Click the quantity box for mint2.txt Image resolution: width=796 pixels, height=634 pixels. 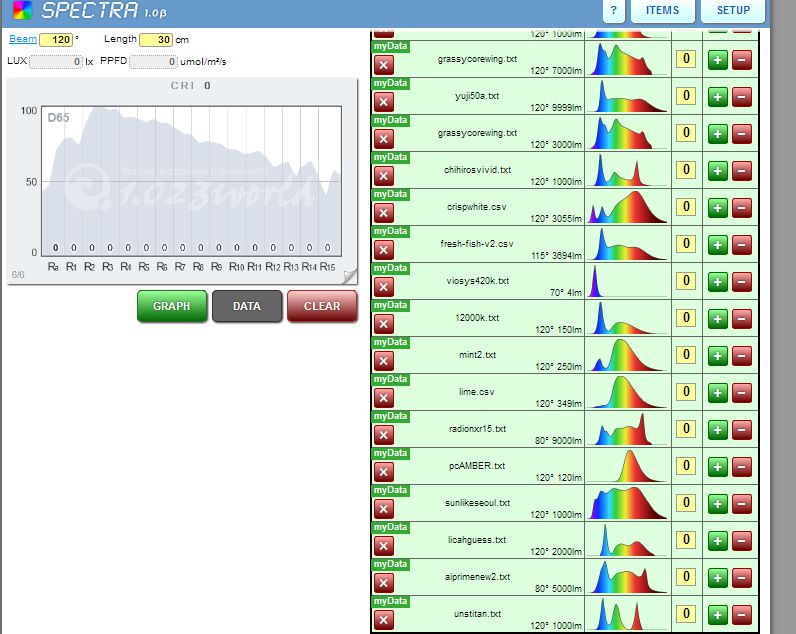(686, 355)
